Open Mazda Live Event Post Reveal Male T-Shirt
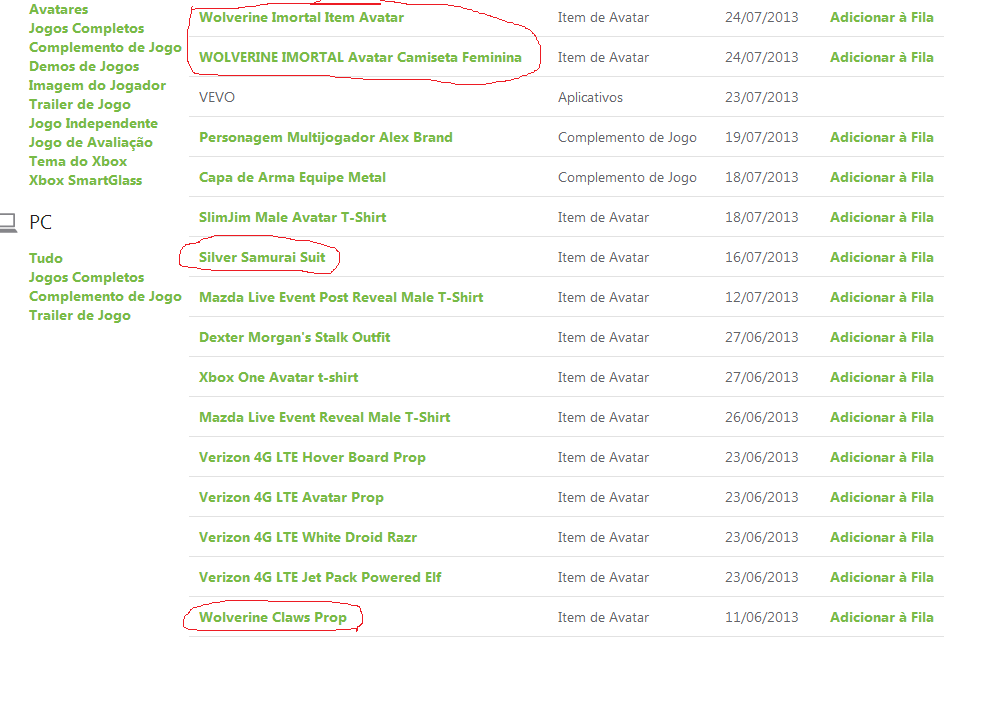The width and height of the screenshot is (988, 702). point(341,297)
